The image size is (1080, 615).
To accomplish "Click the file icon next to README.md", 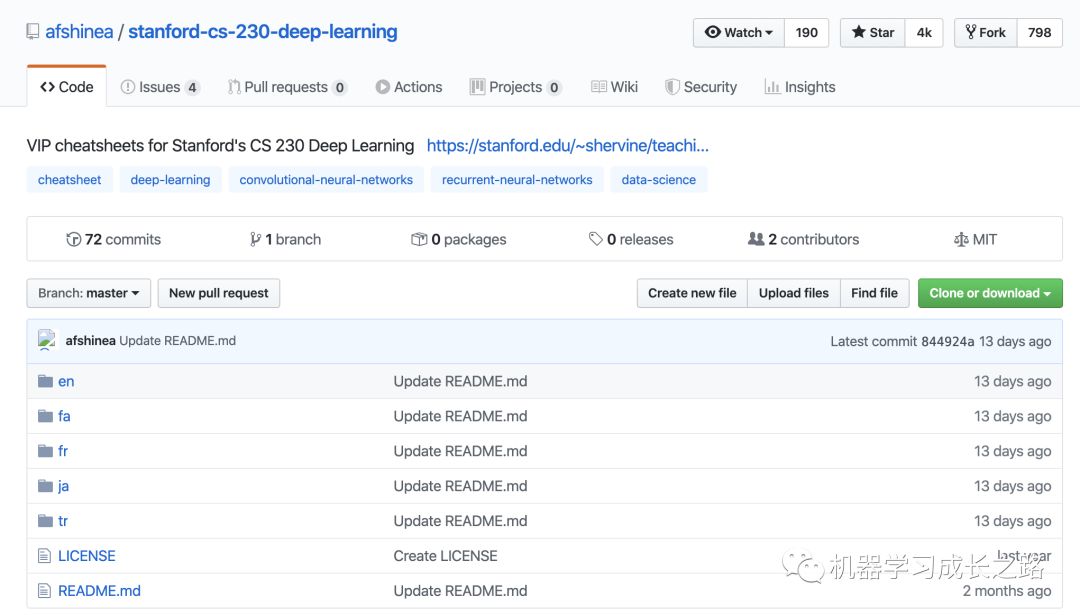I will pos(45,591).
